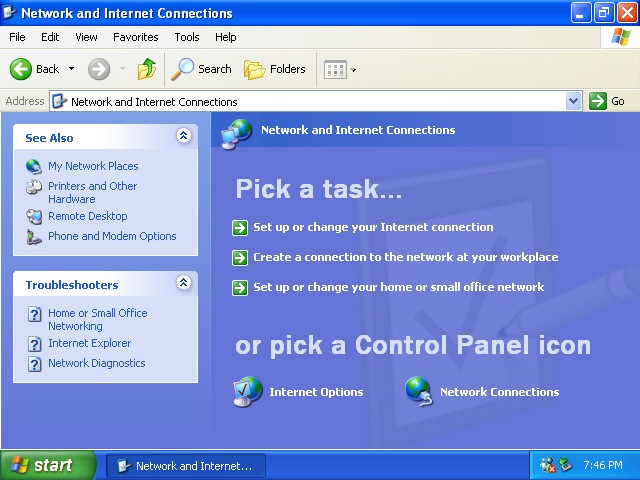640x480 pixels.
Task: Click the Network Connections label
Action: 499,392
